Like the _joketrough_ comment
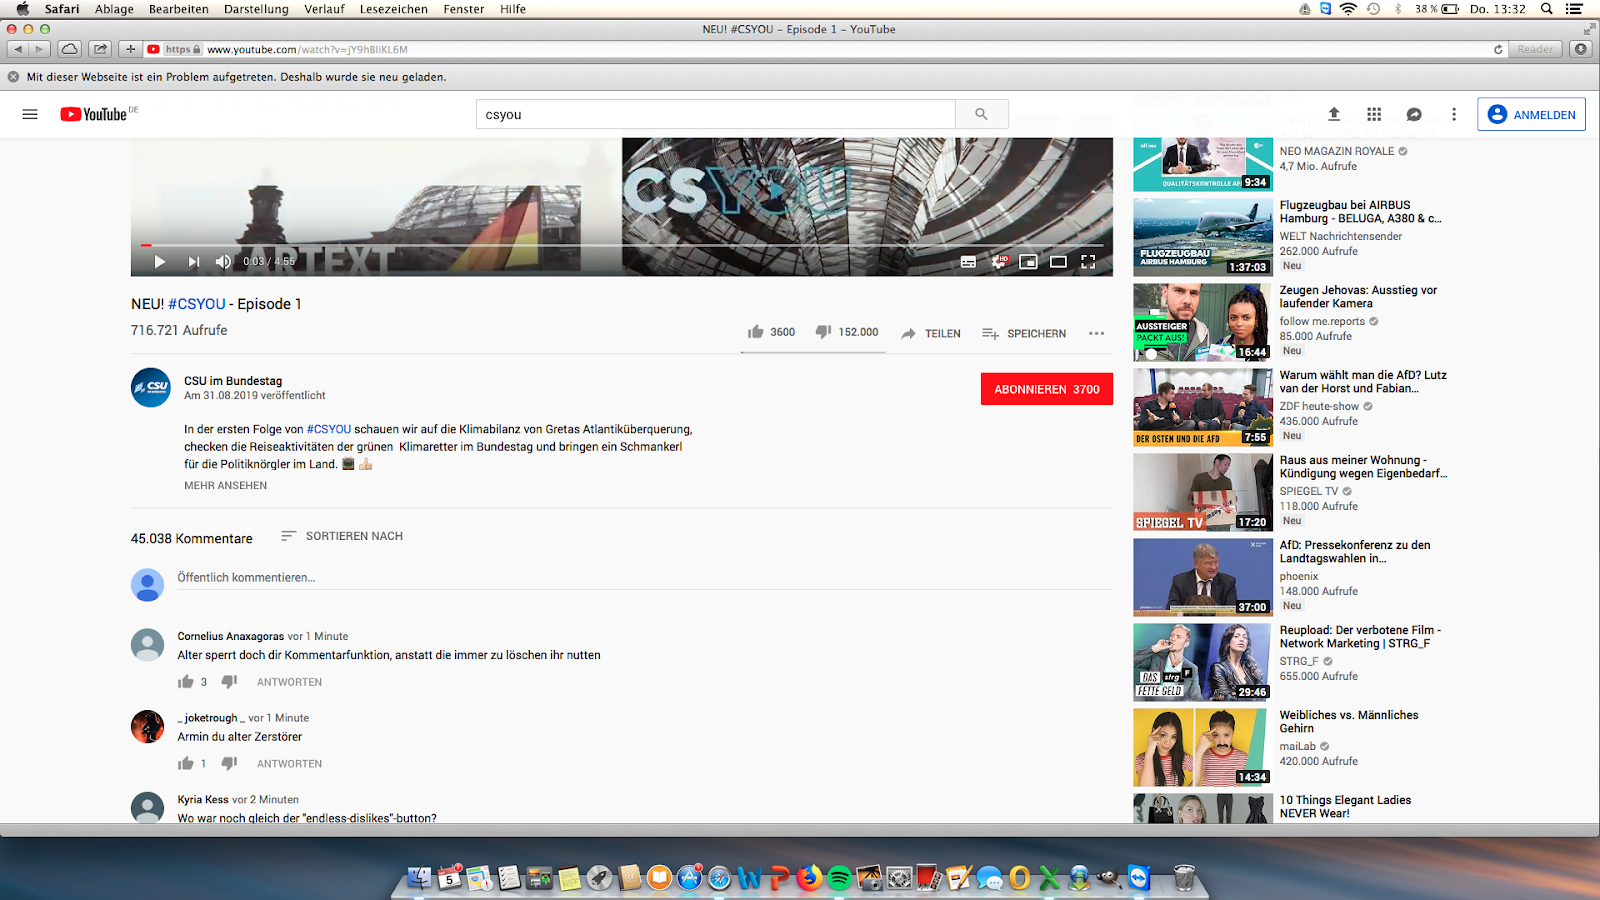1600x900 pixels. point(186,764)
